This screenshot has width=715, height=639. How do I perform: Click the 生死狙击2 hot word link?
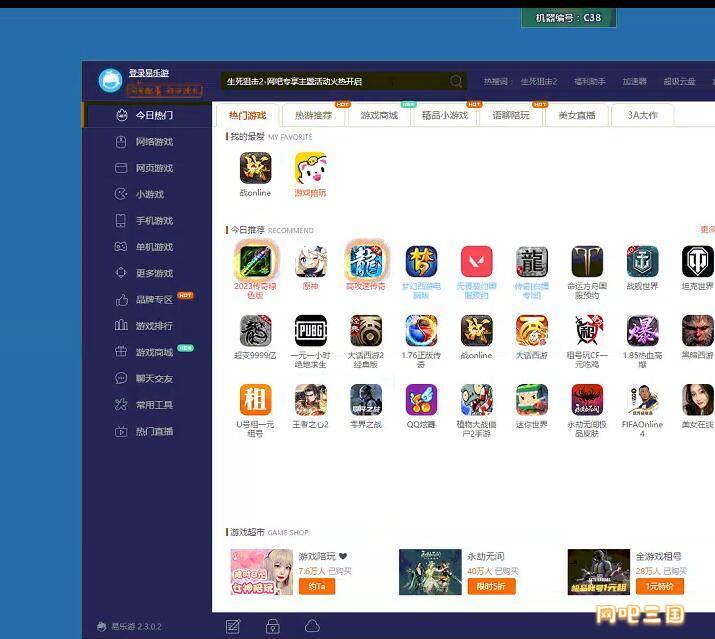pyautogui.click(x=539, y=82)
